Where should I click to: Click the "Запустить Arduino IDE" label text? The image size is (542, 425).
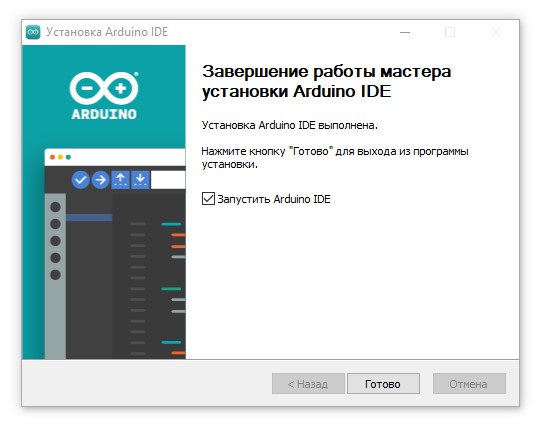pyautogui.click(x=274, y=199)
